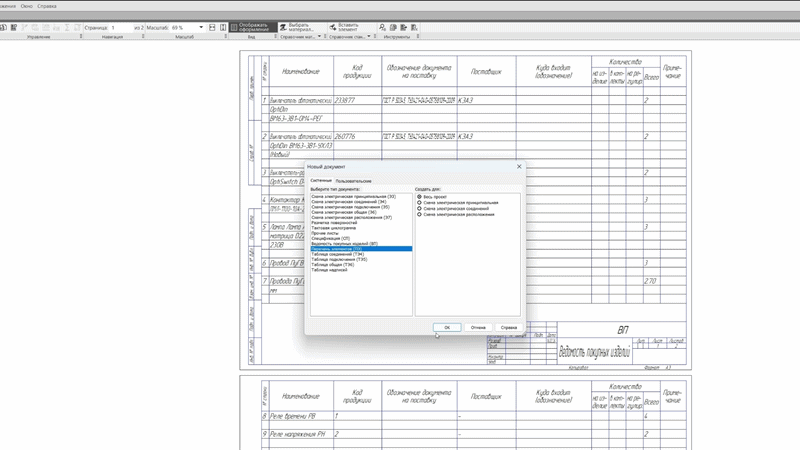Click the fit page width icon
This screenshot has width=800, height=450.
coord(212,28)
